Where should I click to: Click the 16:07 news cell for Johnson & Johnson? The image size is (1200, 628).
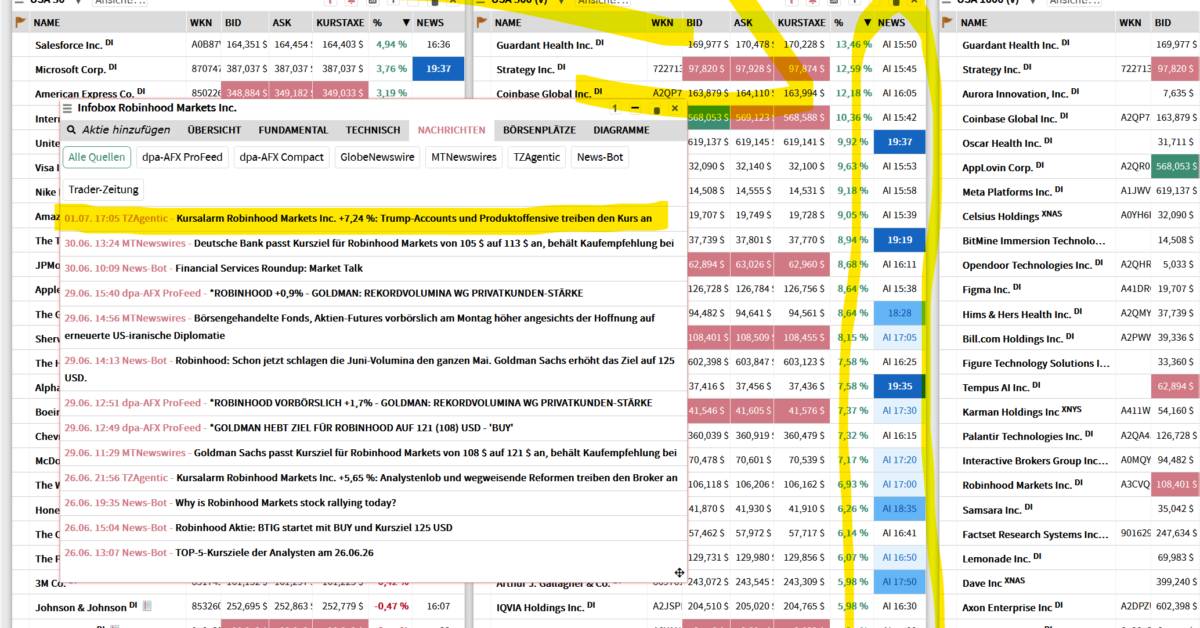point(438,606)
